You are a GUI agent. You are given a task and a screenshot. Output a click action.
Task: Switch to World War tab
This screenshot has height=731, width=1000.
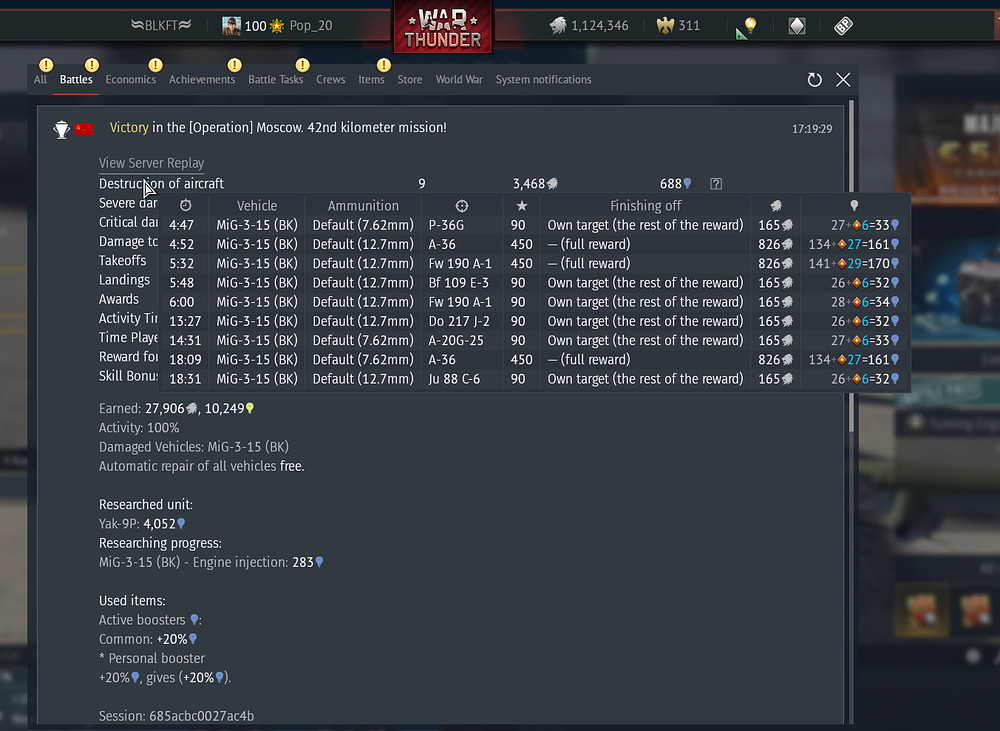point(459,79)
